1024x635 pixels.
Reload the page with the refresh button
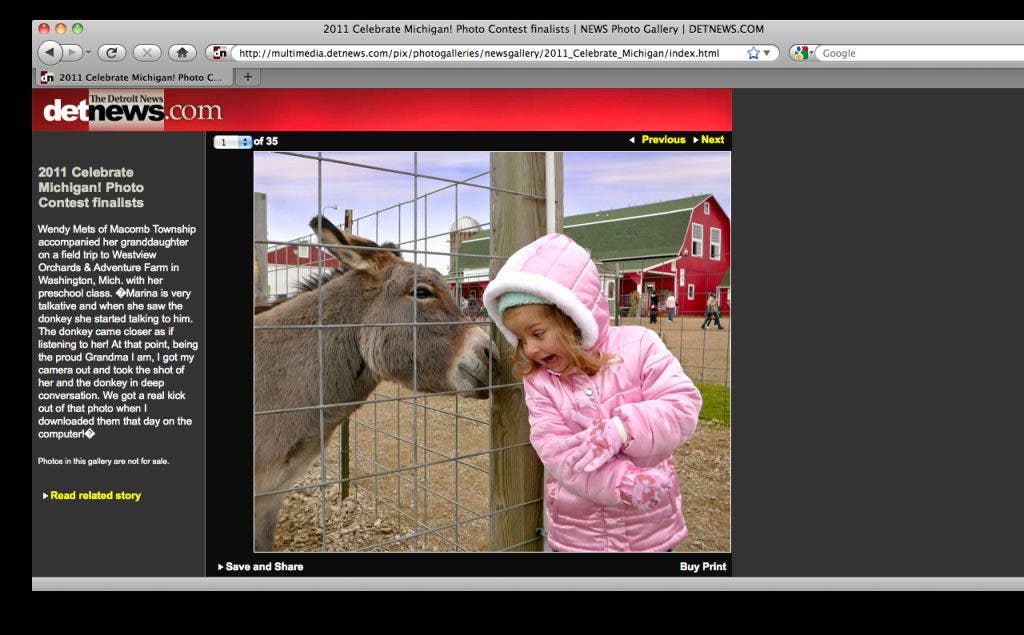point(111,52)
